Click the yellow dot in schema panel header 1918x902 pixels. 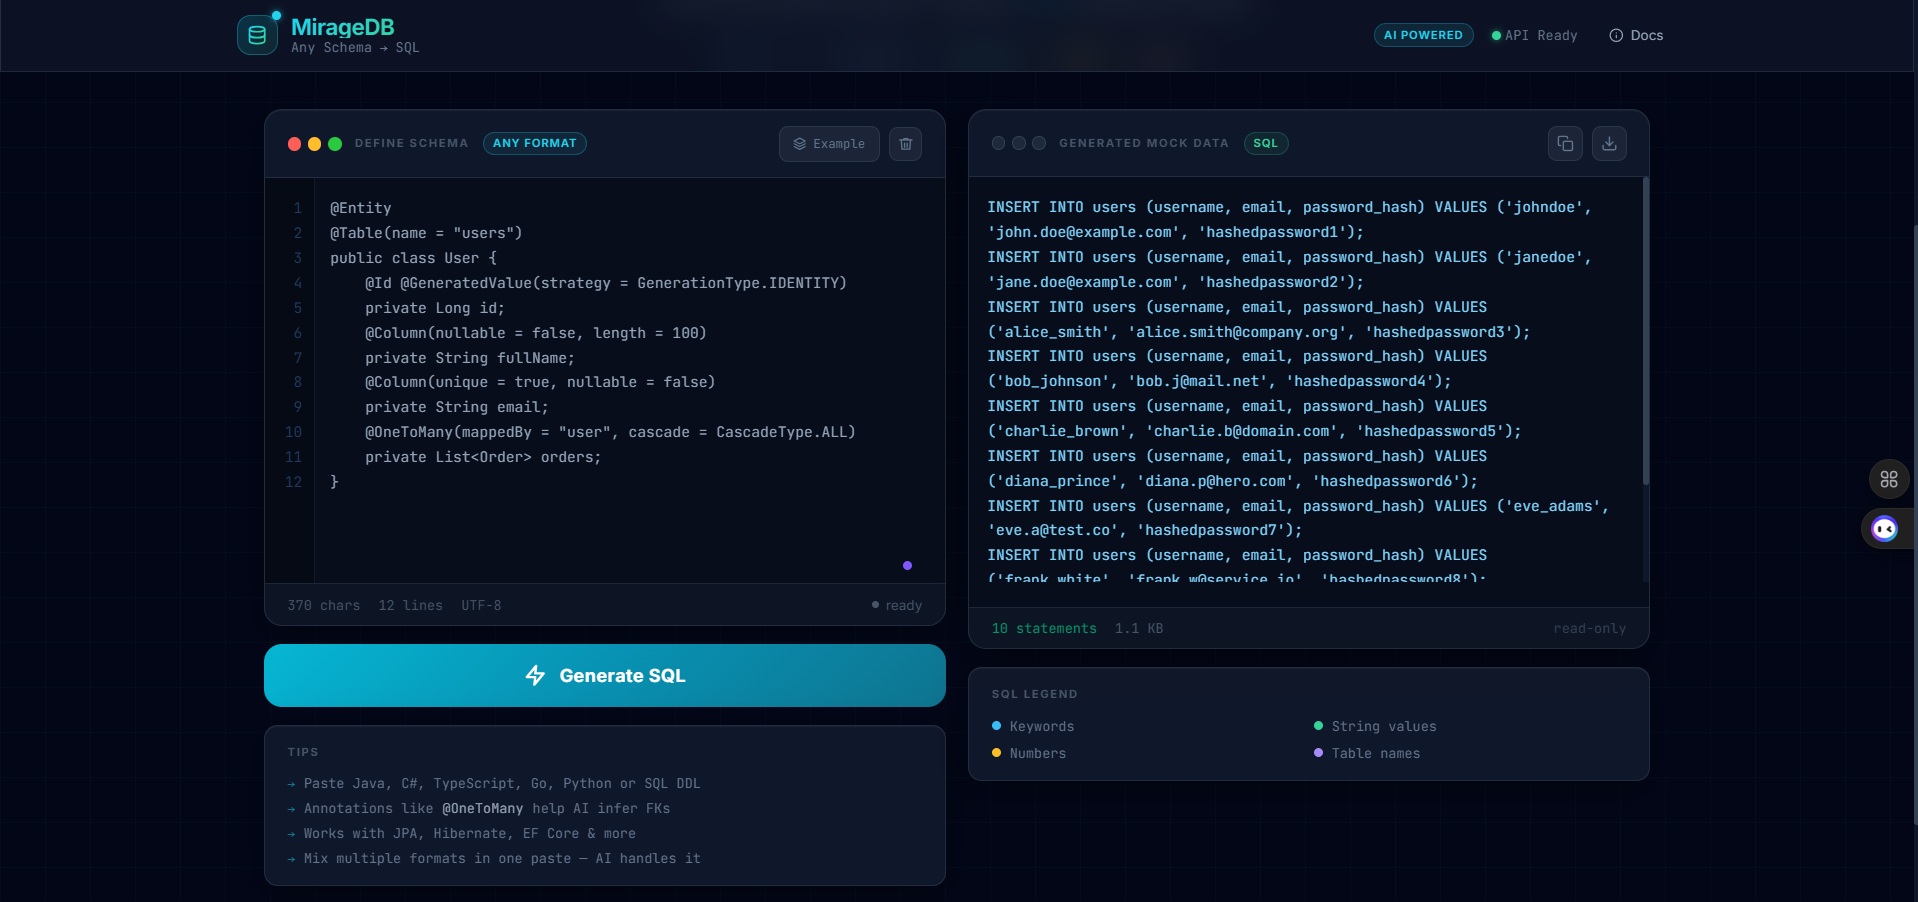point(315,144)
